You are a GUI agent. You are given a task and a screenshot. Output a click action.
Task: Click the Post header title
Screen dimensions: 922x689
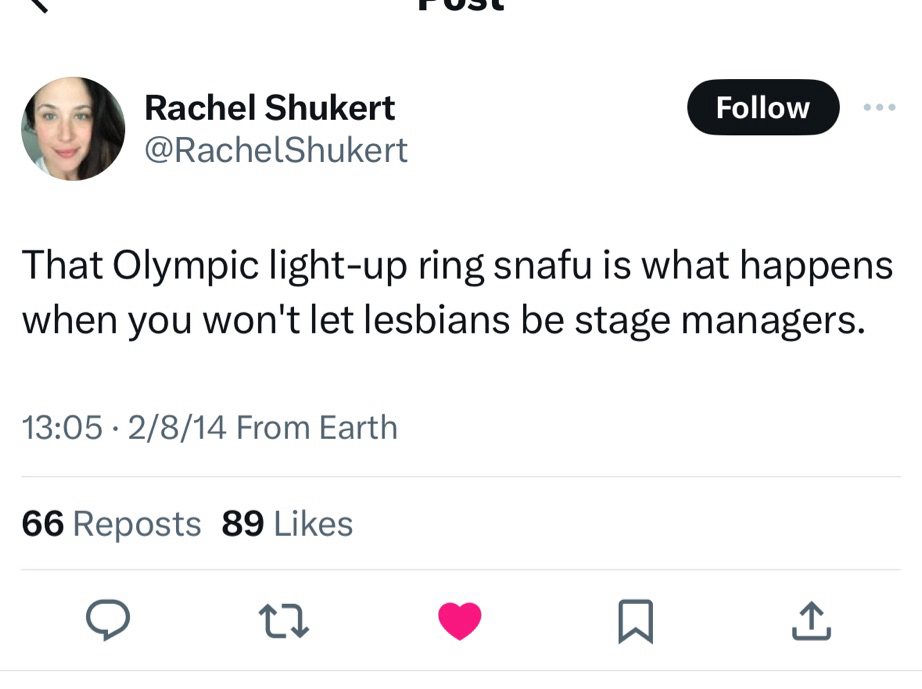[460, 5]
